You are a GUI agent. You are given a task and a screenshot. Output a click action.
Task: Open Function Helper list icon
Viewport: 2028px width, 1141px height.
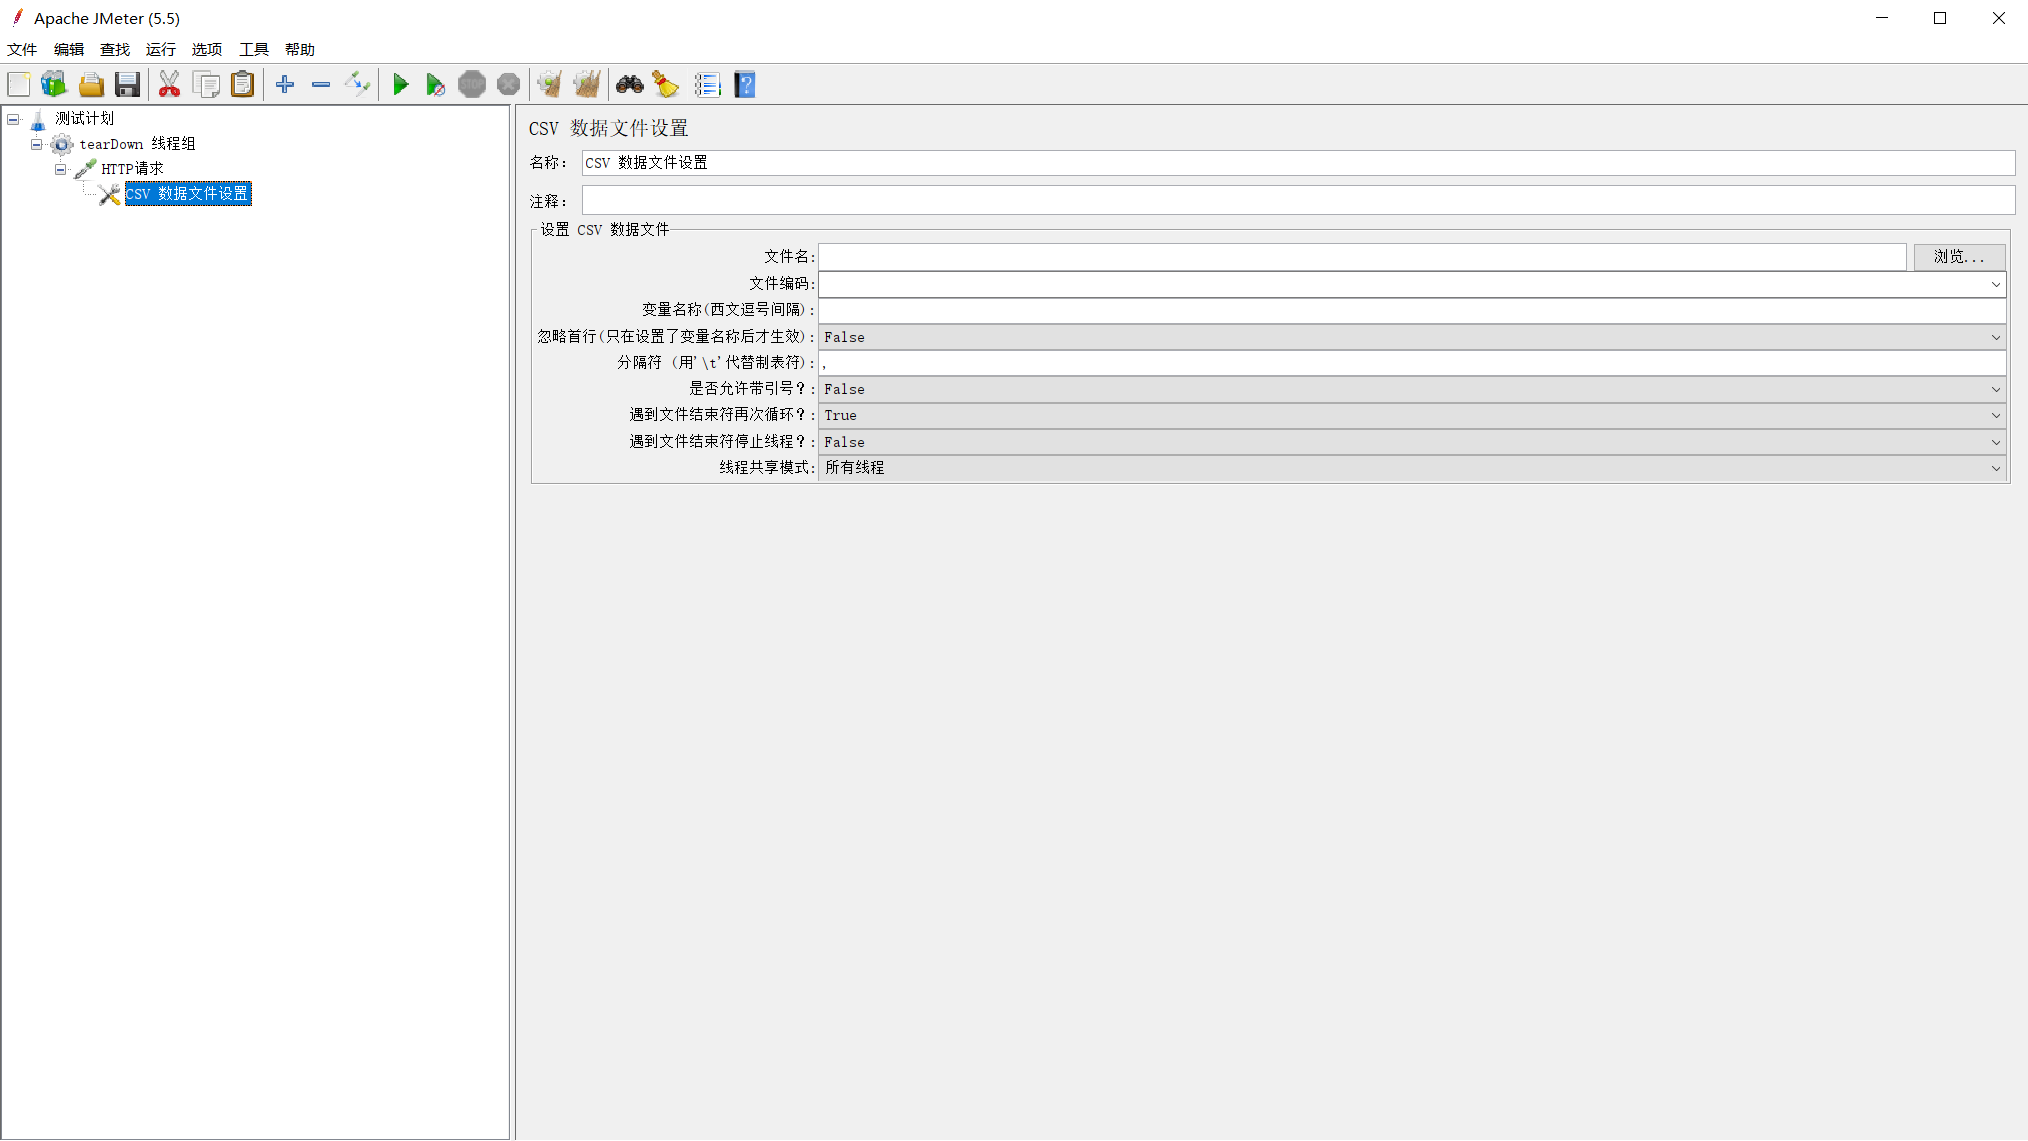tap(707, 85)
